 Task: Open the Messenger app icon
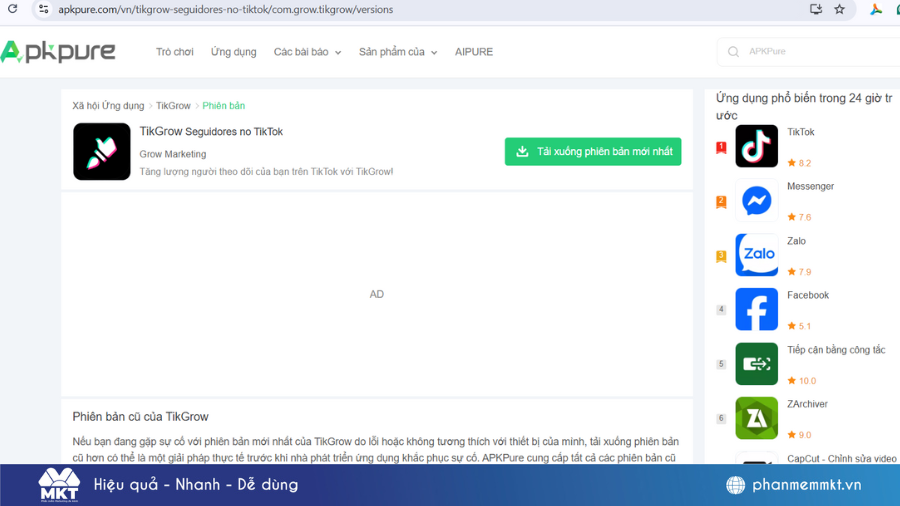(x=757, y=200)
